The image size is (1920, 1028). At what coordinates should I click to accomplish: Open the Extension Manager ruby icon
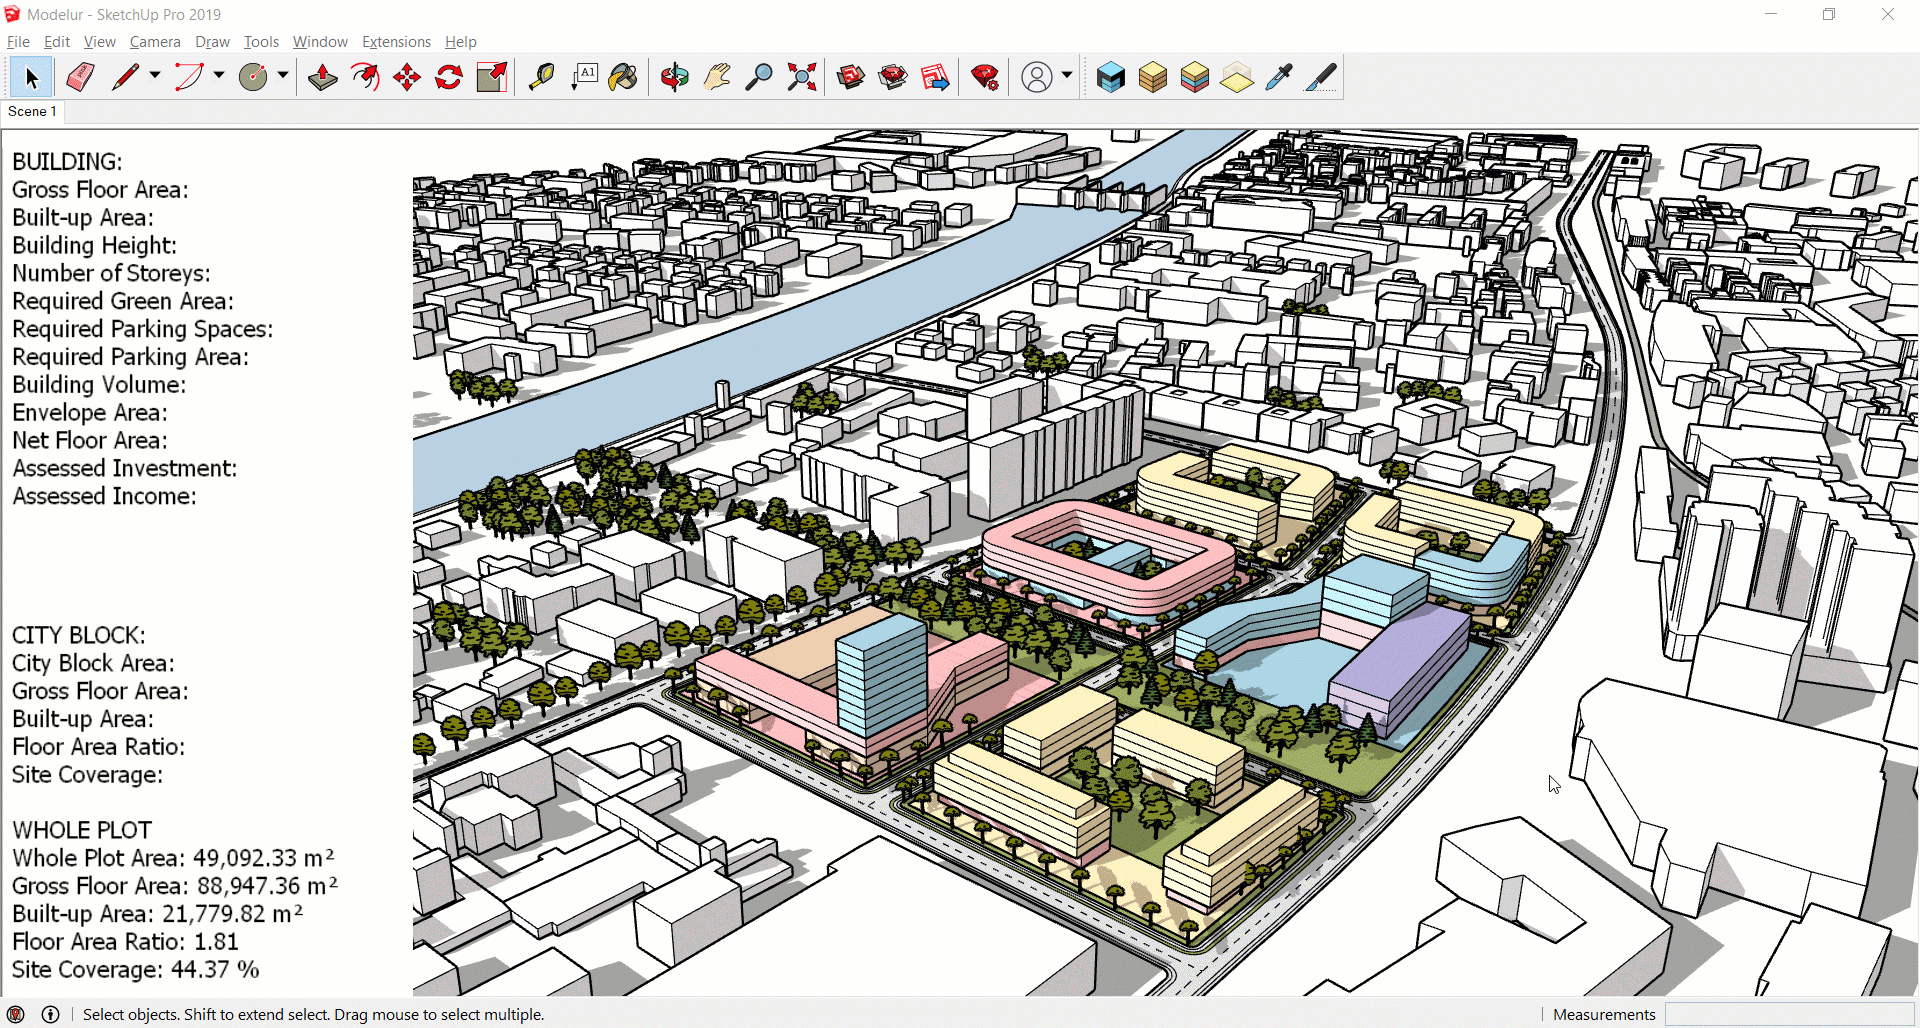coord(985,77)
